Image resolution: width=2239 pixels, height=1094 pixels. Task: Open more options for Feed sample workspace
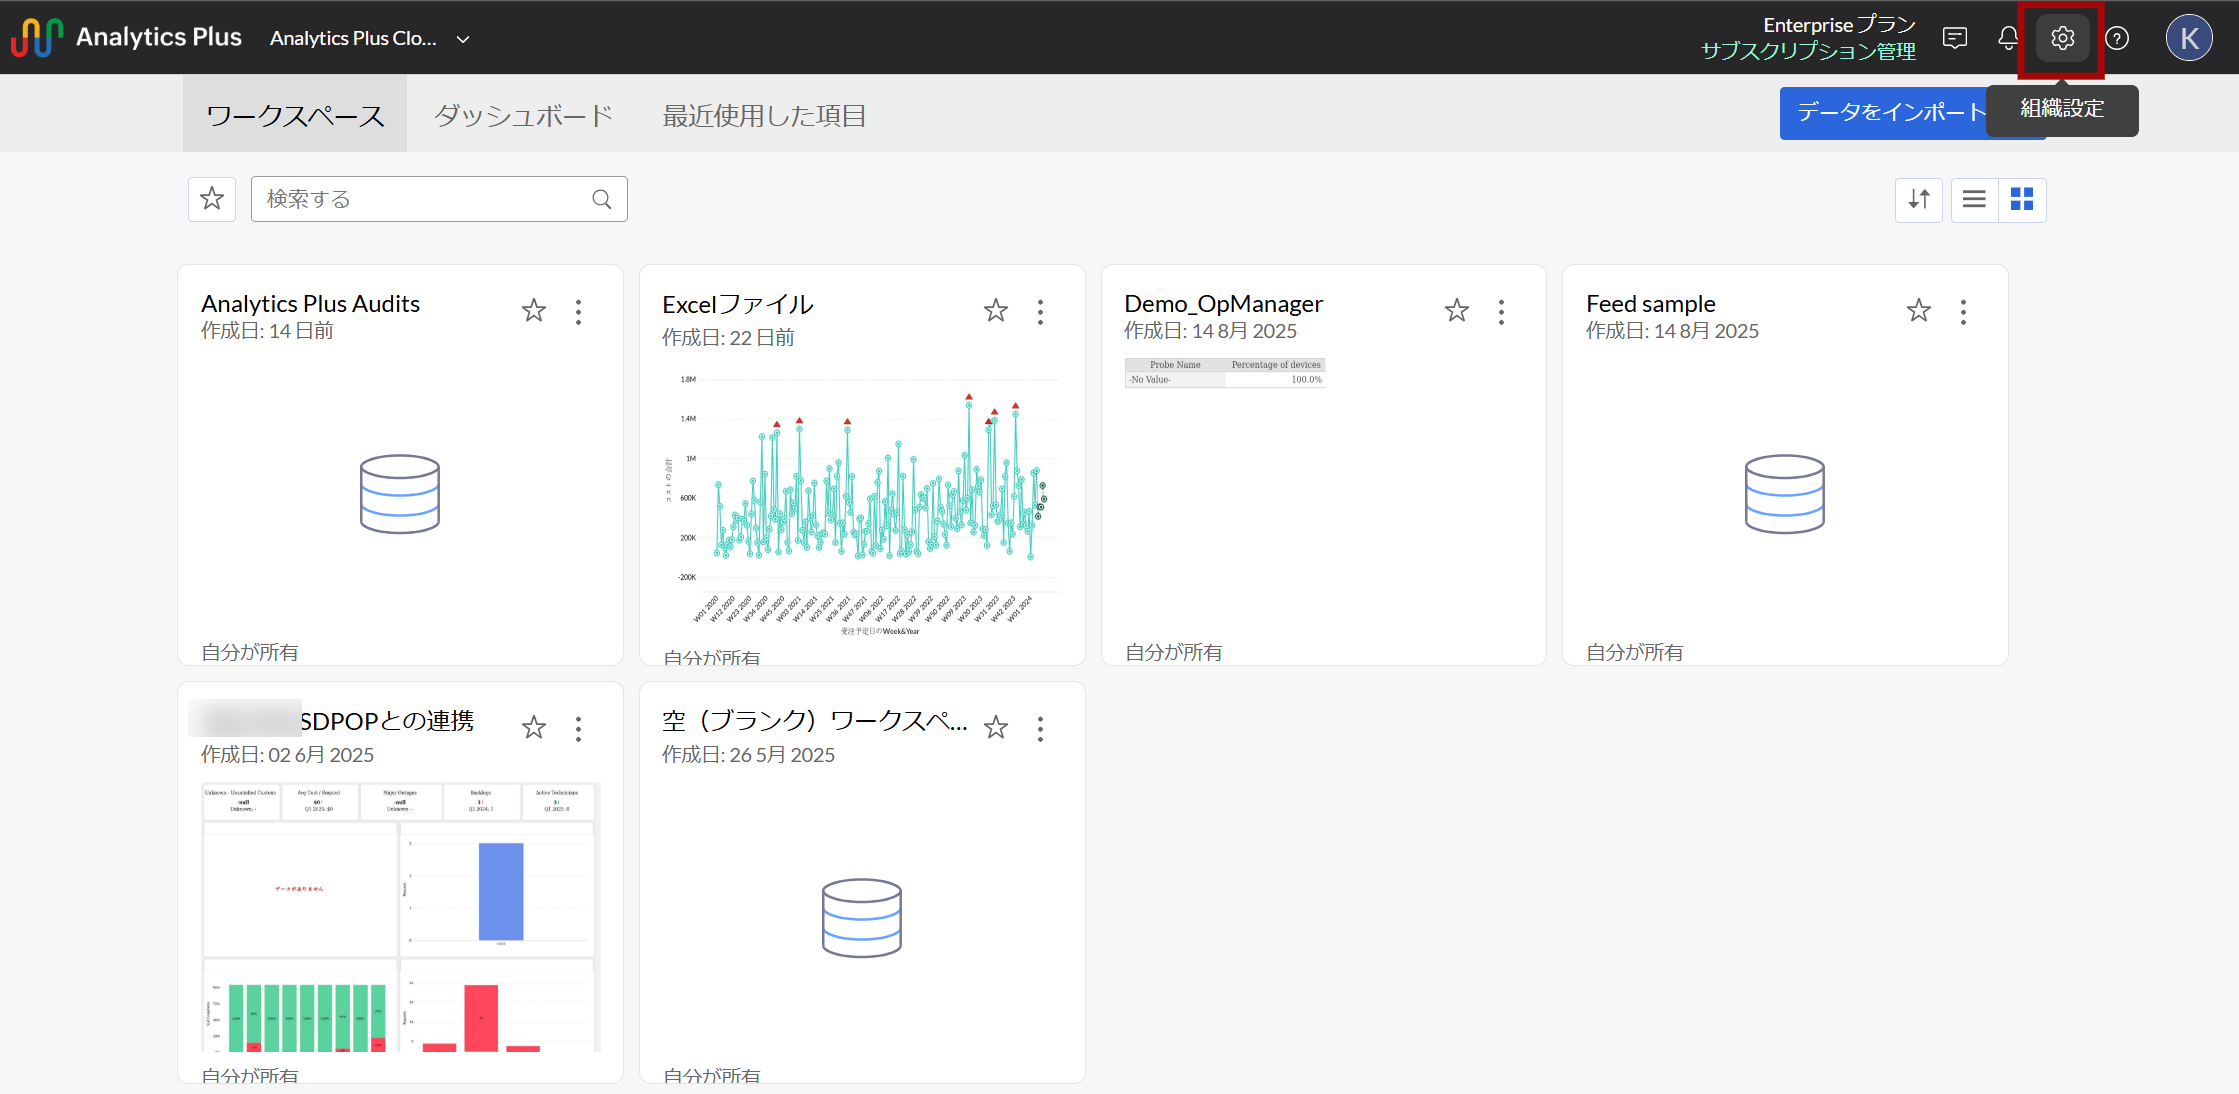pos(1963,312)
